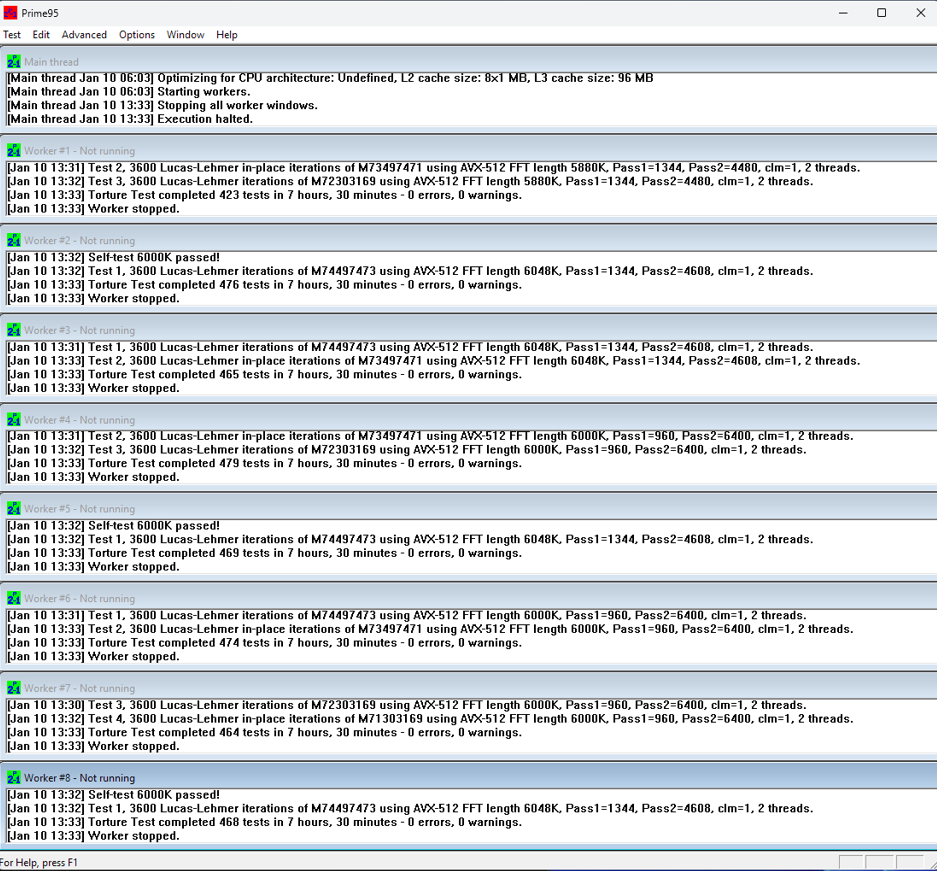Click Worker #4 Test 2 Pass1=960 line

pos(430,436)
